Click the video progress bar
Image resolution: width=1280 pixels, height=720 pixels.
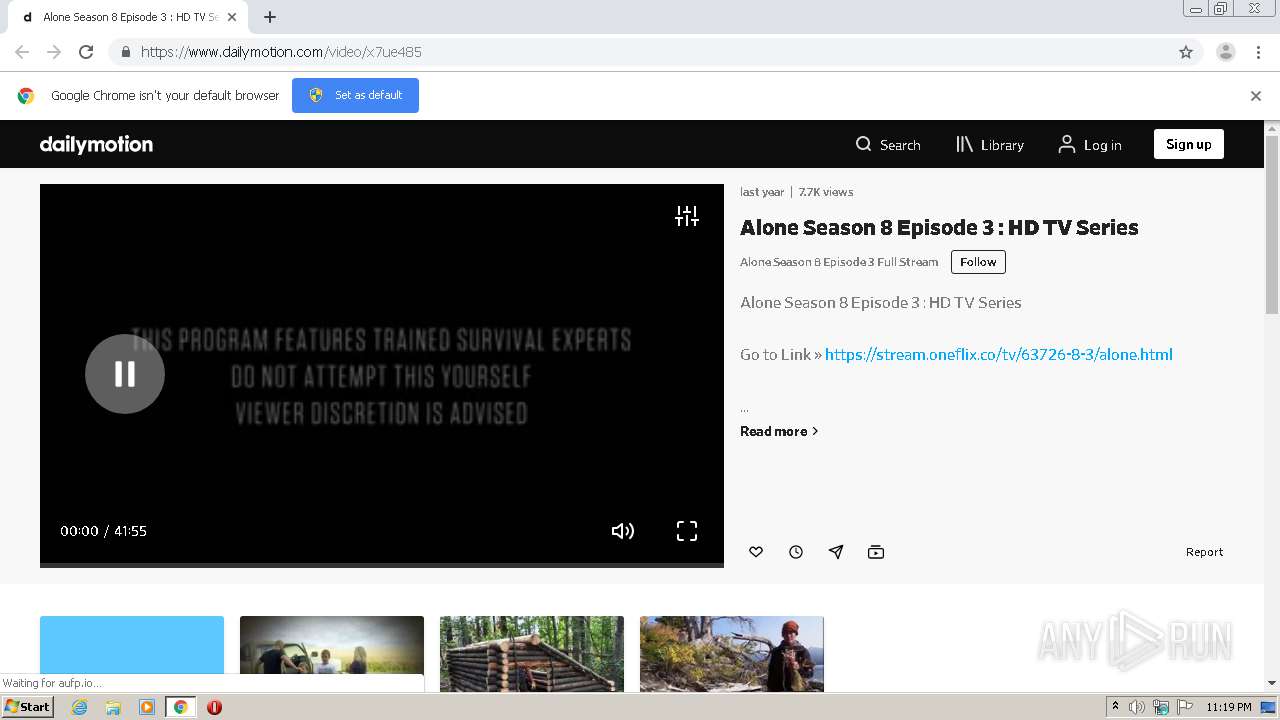pos(382,565)
